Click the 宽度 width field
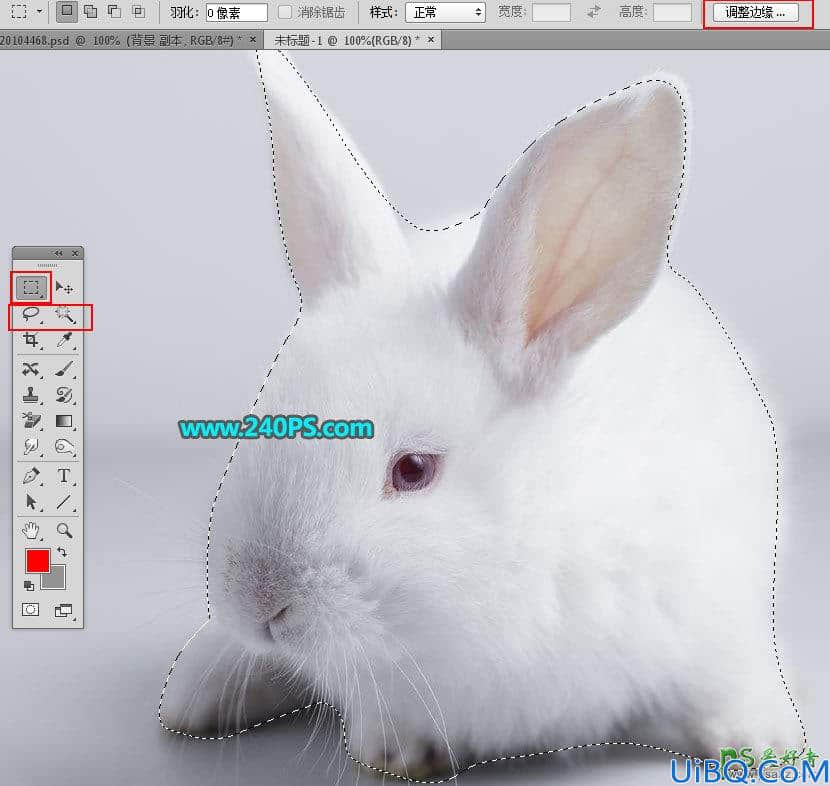Image resolution: width=830 pixels, height=786 pixels. pyautogui.click(x=551, y=12)
